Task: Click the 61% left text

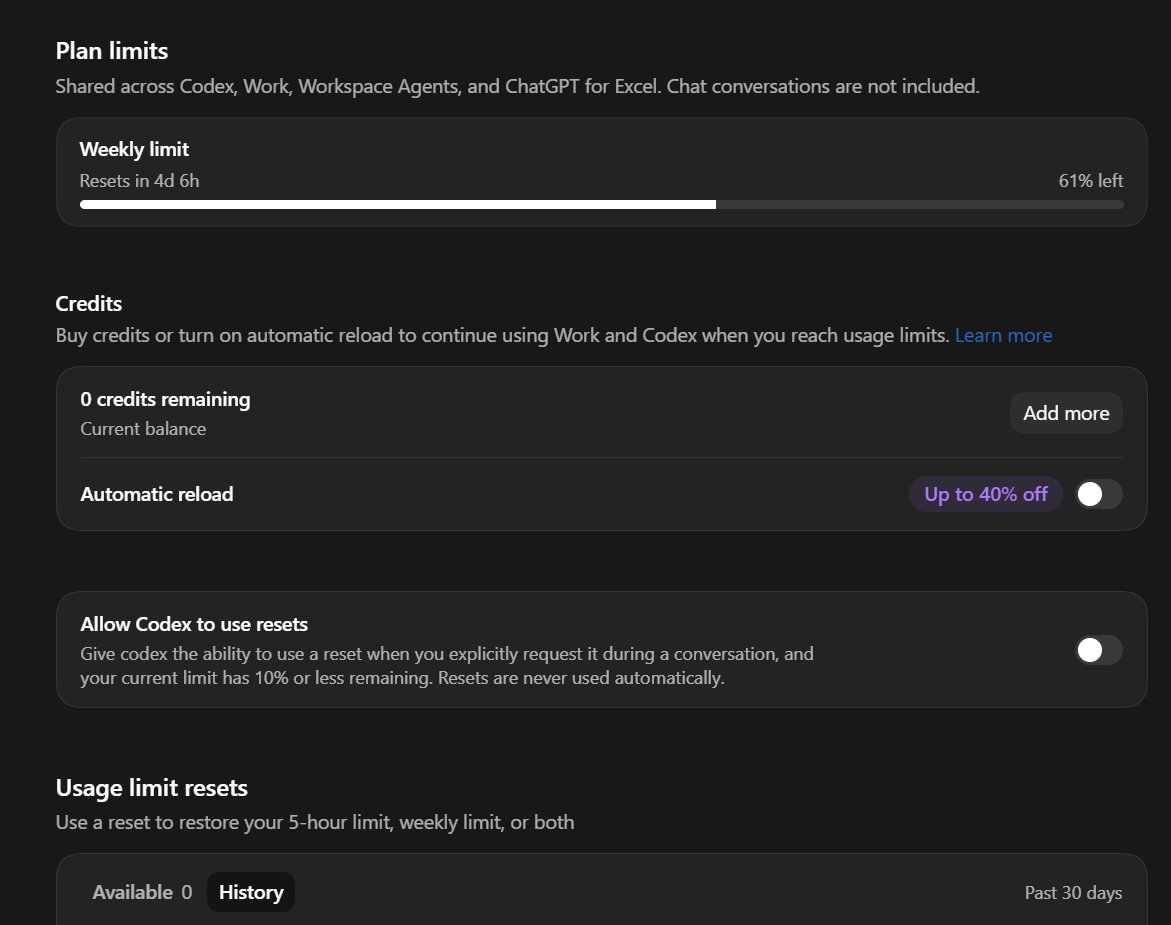Action: (1090, 181)
